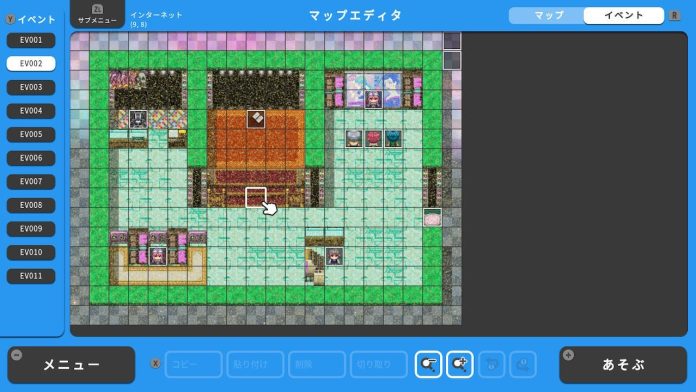Click the disabled 切り取り button
This screenshot has height=392, width=696.
click(379, 364)
